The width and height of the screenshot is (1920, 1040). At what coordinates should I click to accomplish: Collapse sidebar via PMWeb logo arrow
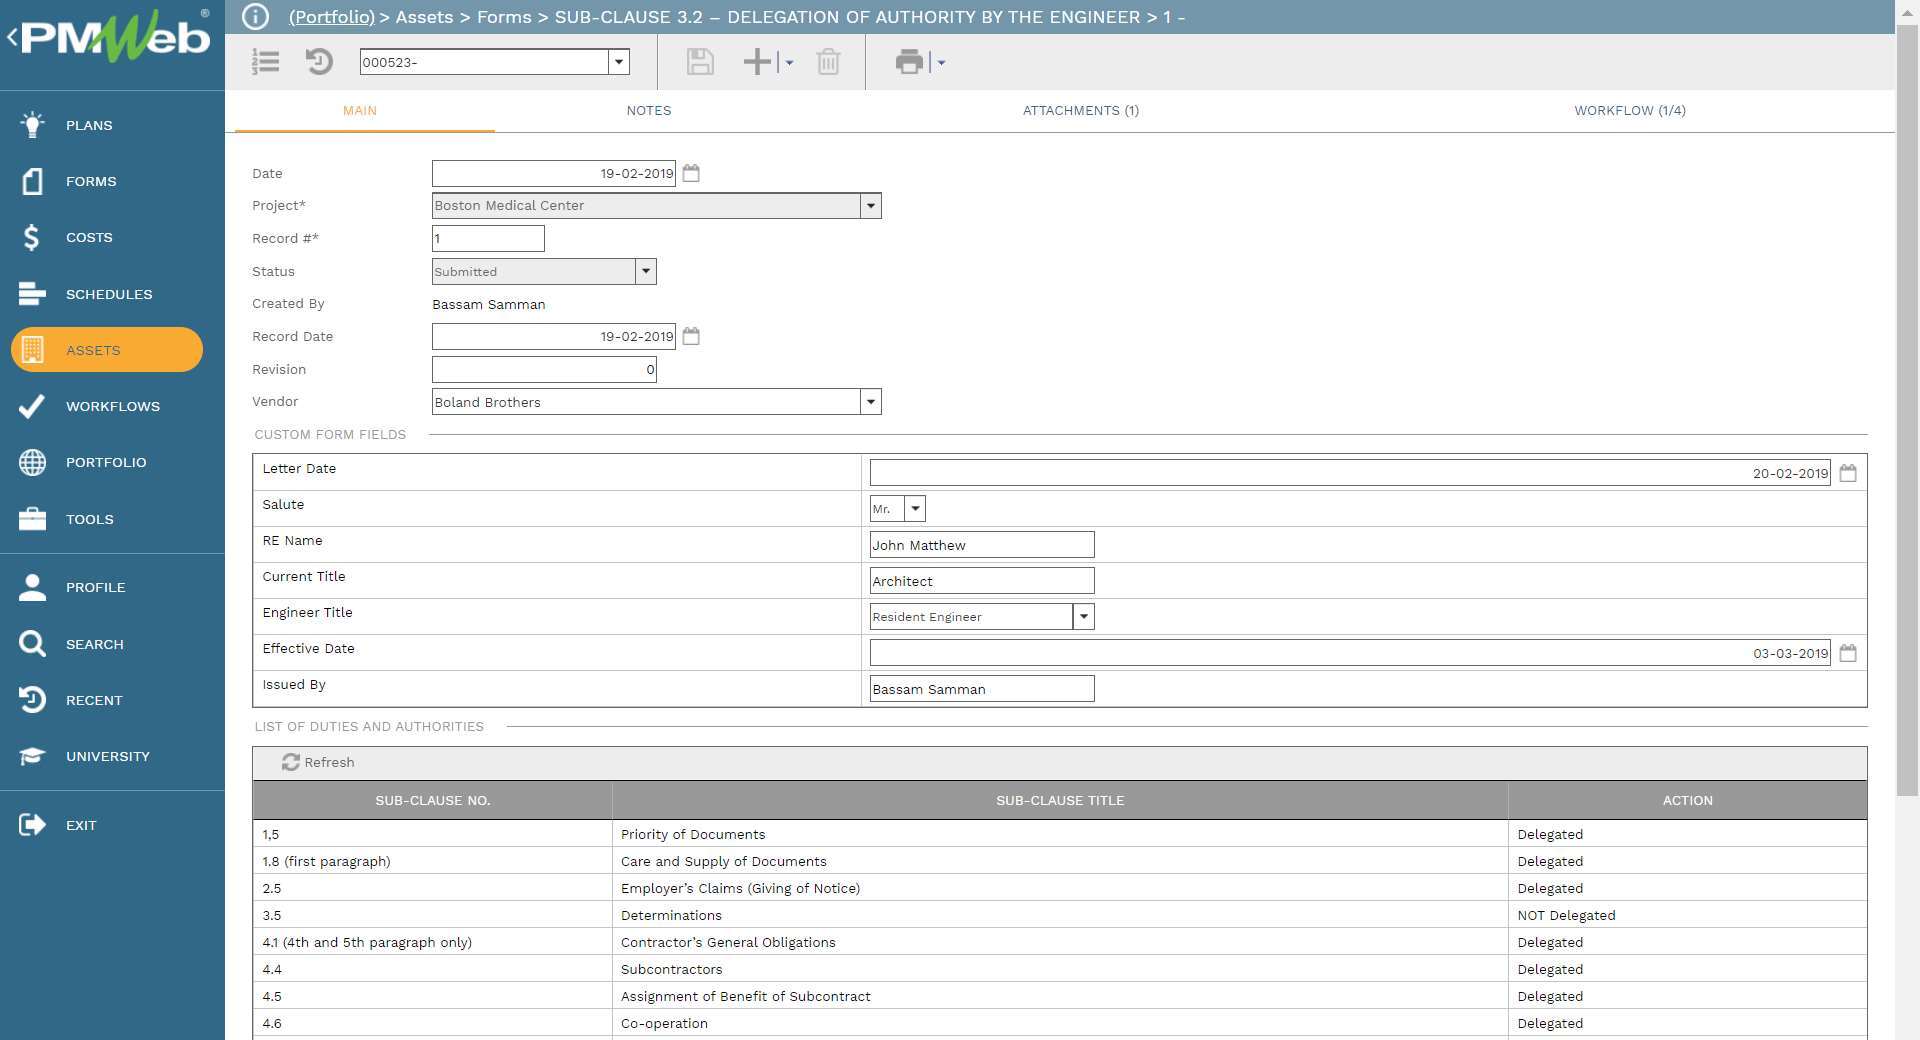(13, 38)
